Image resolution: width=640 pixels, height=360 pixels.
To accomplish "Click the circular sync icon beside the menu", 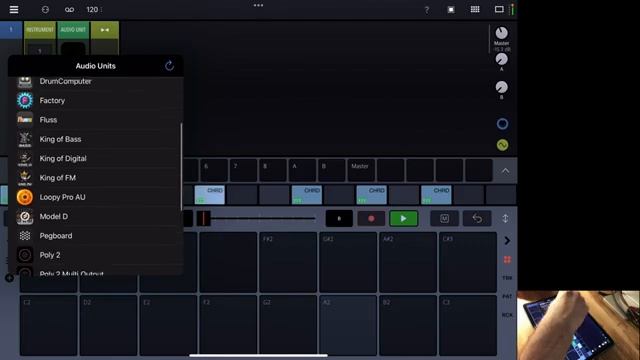I will tap(45, 9).
